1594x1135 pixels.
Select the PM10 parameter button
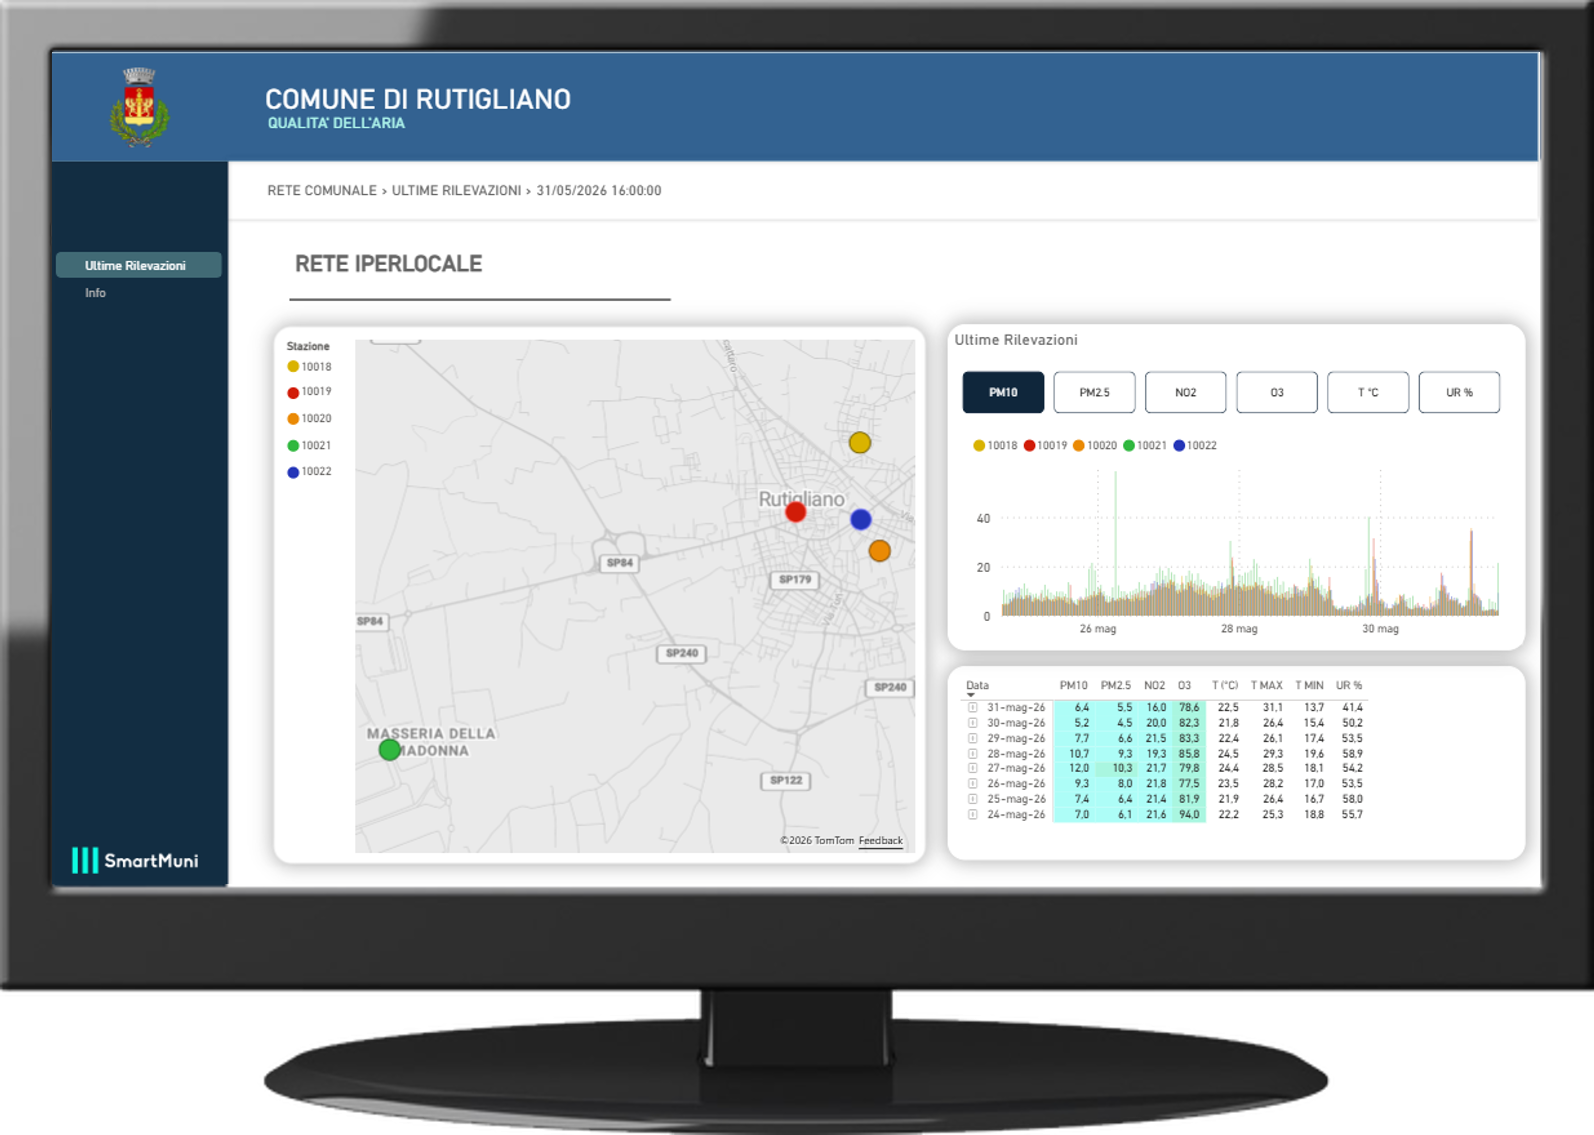click(x=1003, y=392)
